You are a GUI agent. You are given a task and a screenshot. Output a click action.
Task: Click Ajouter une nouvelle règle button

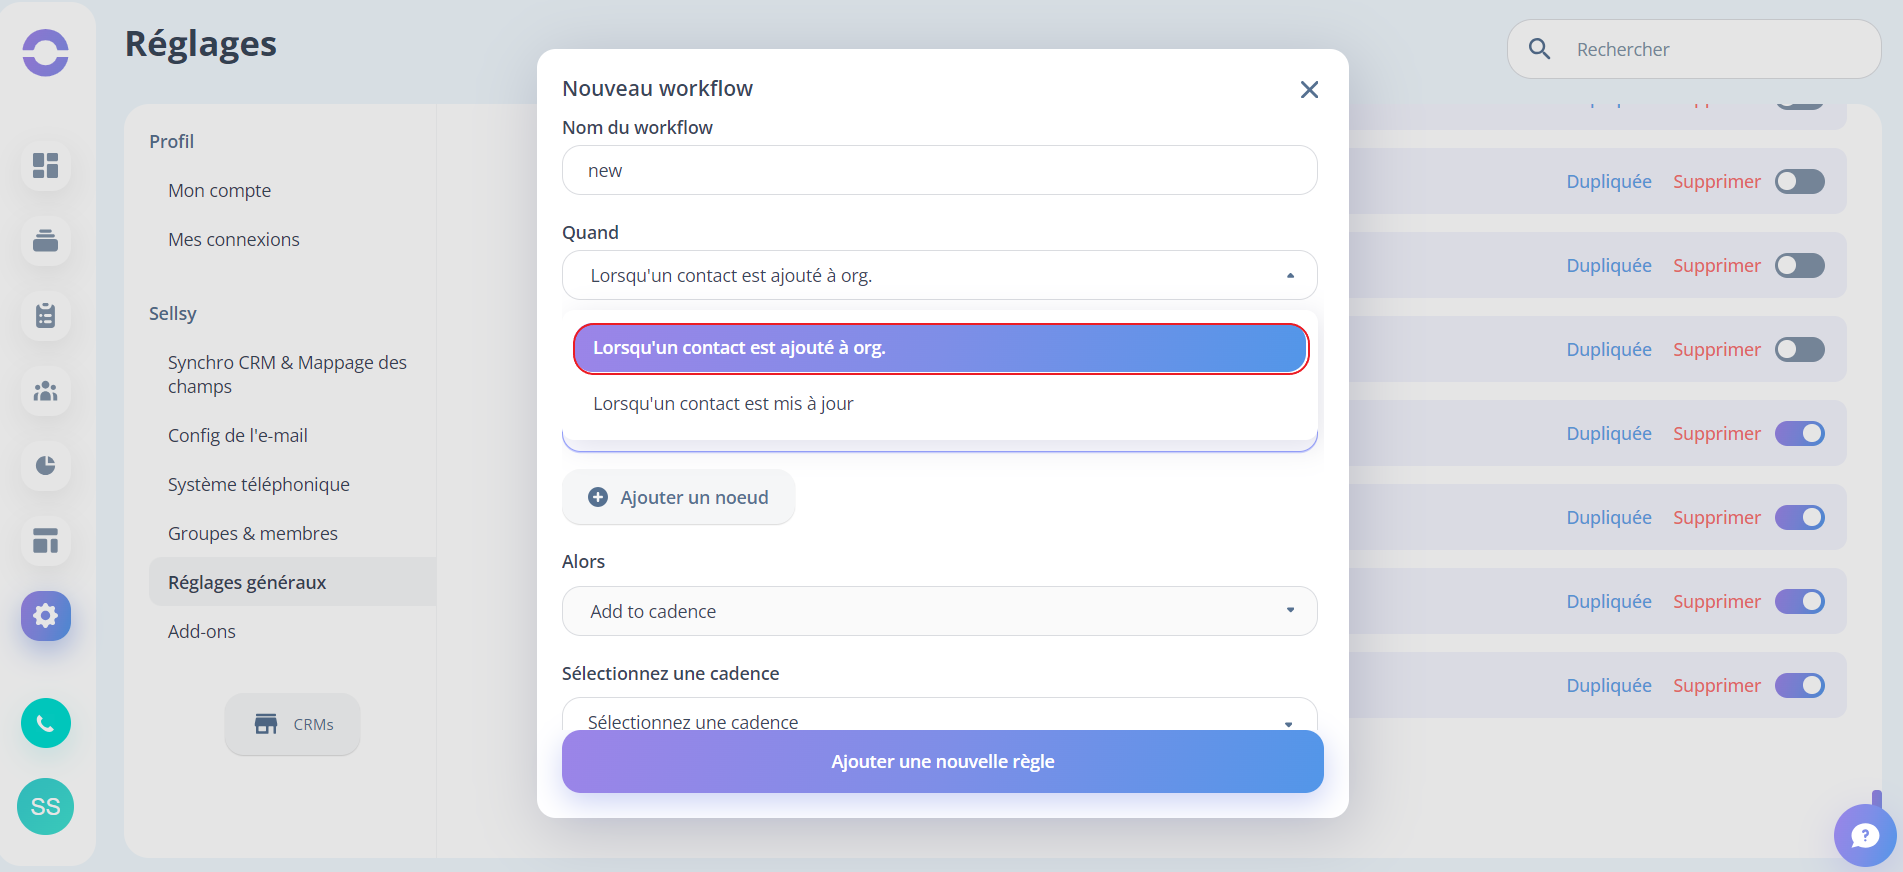[943, 762]
